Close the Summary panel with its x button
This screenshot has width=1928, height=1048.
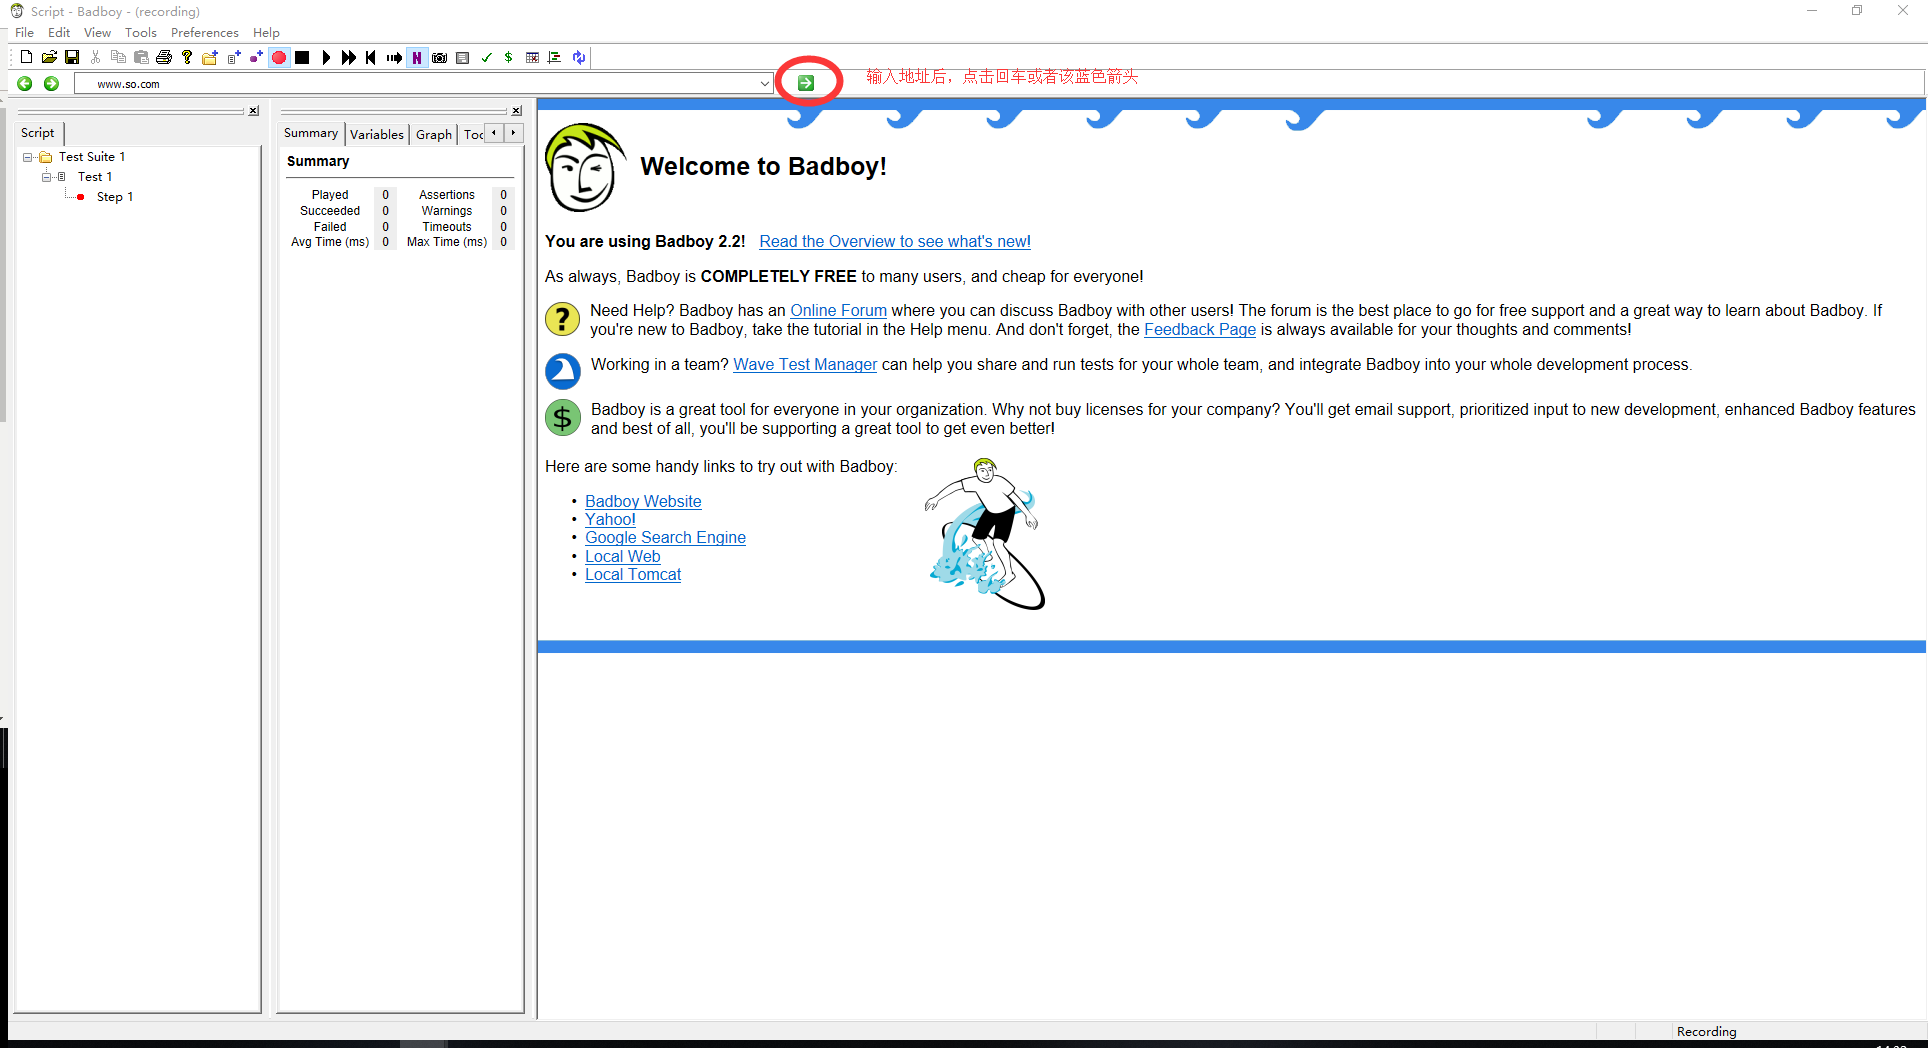click(x=517, y=111)
